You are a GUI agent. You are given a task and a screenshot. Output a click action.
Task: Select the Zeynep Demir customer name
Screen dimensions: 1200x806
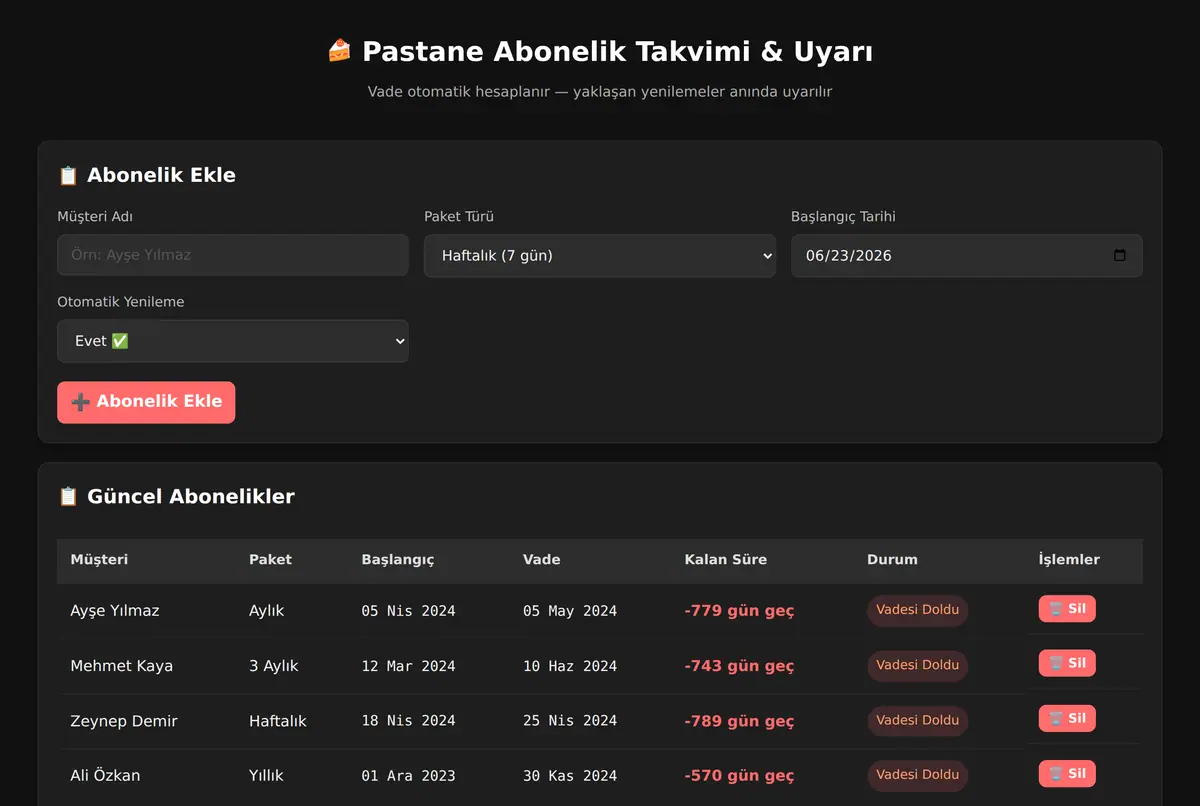(x=124, y=721)
